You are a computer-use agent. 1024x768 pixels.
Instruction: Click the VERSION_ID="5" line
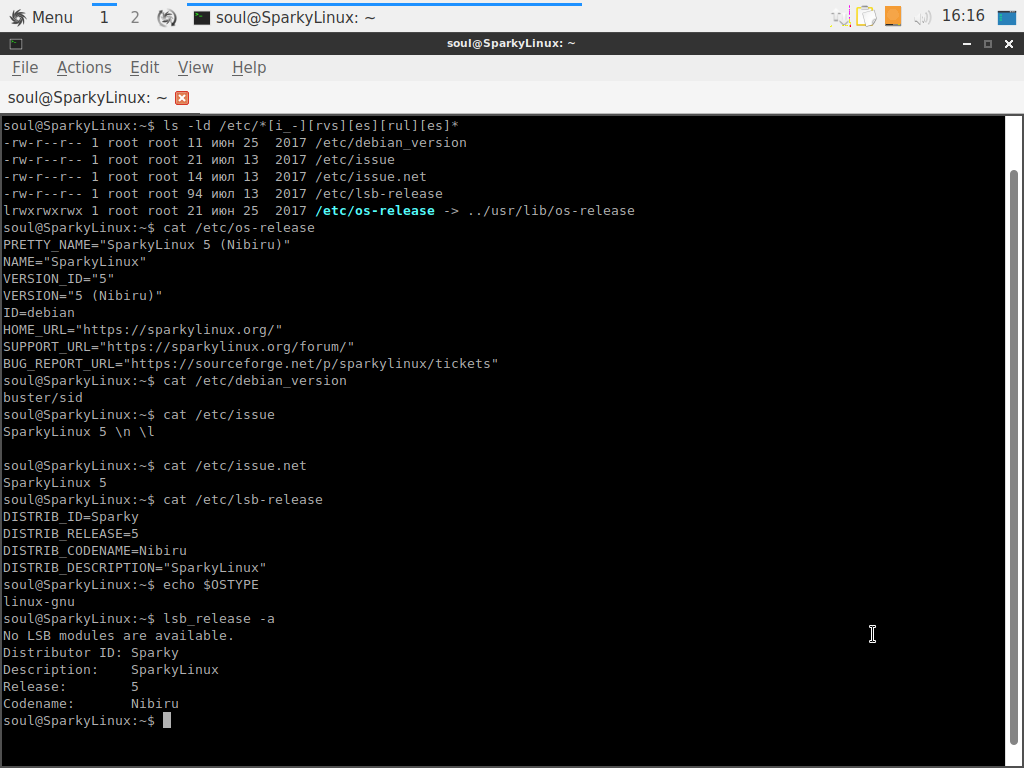point(59,279)
